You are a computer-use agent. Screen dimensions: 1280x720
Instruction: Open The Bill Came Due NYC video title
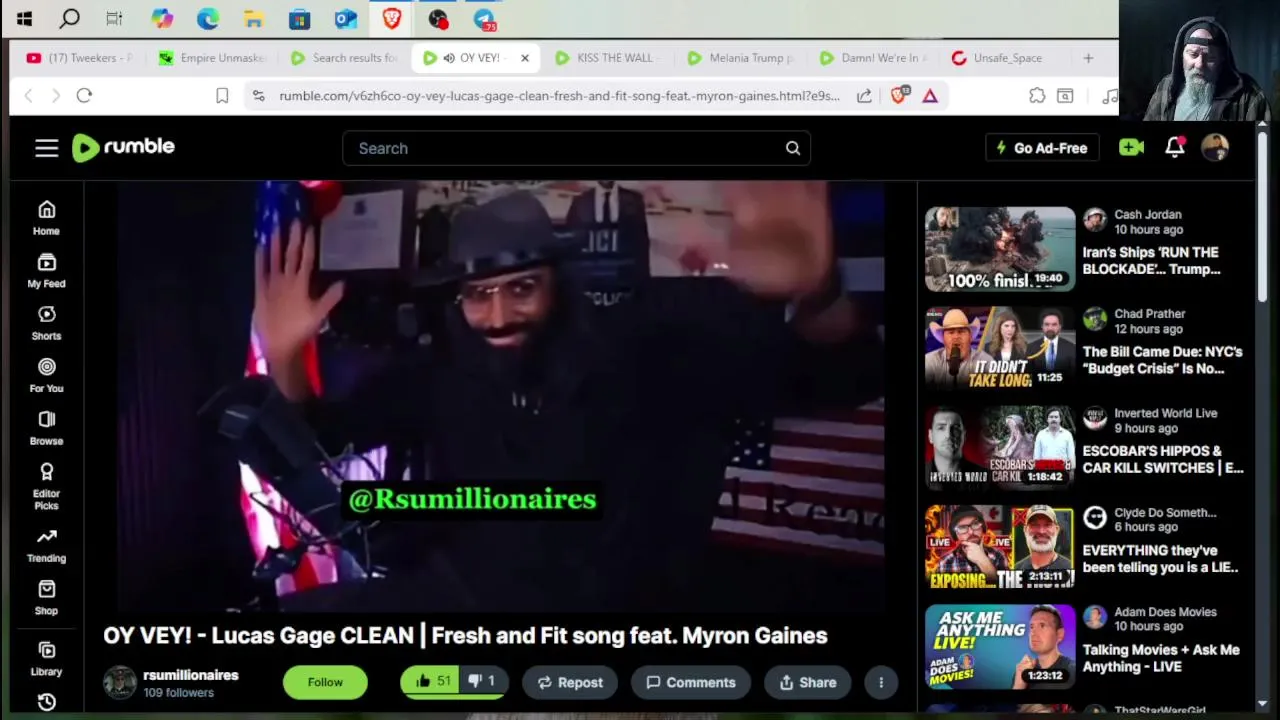click(1162, 360)
